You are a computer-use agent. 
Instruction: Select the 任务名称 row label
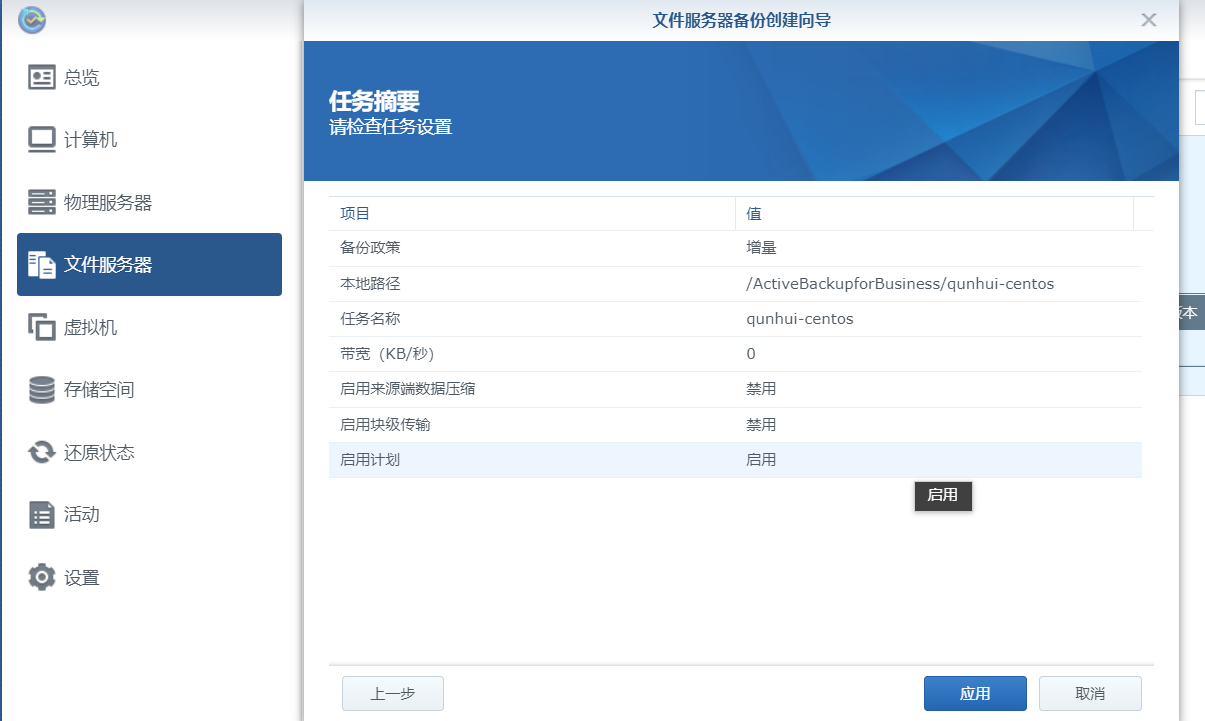pos(370,319)
